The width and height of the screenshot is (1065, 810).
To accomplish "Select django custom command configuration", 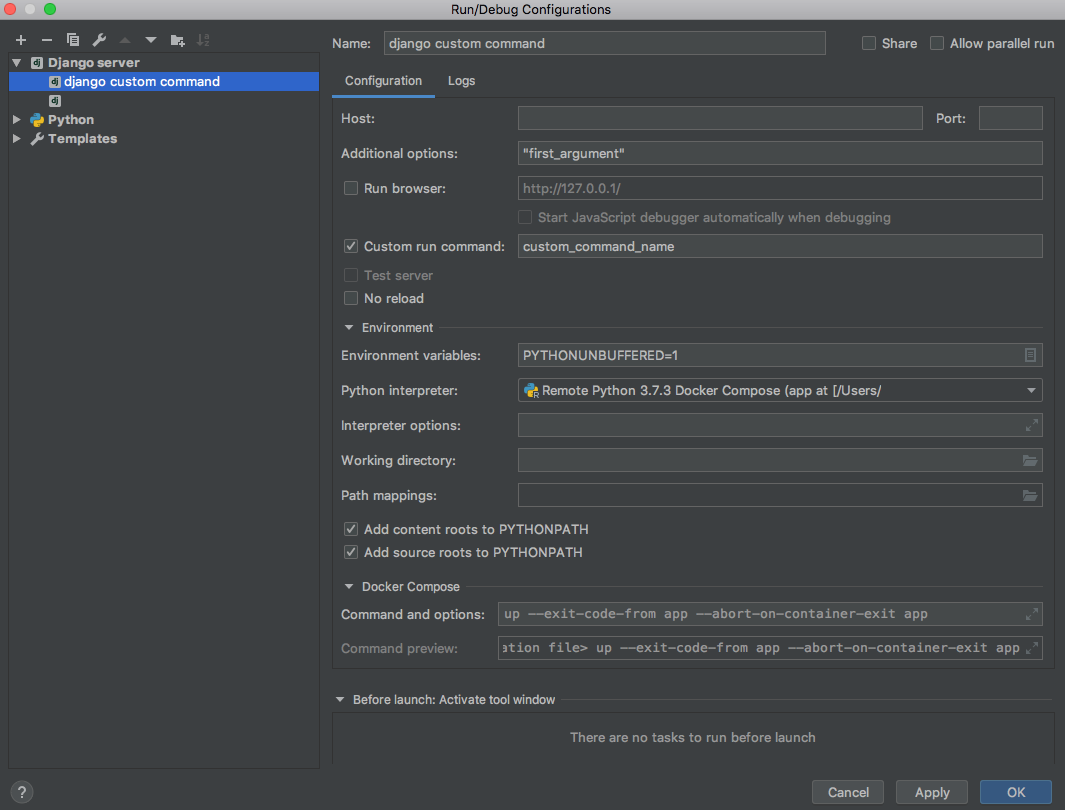I will pyautogui.click(x=164, y=81).
